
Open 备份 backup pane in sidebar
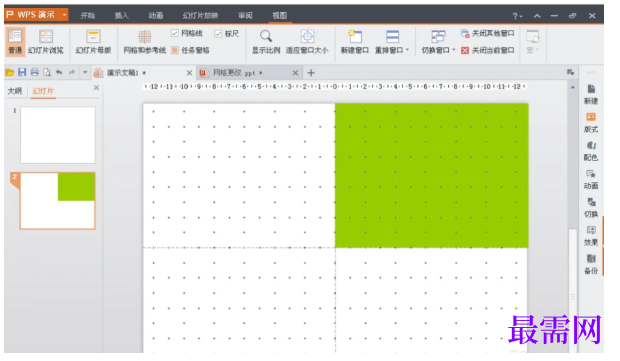tap(591, 264)
